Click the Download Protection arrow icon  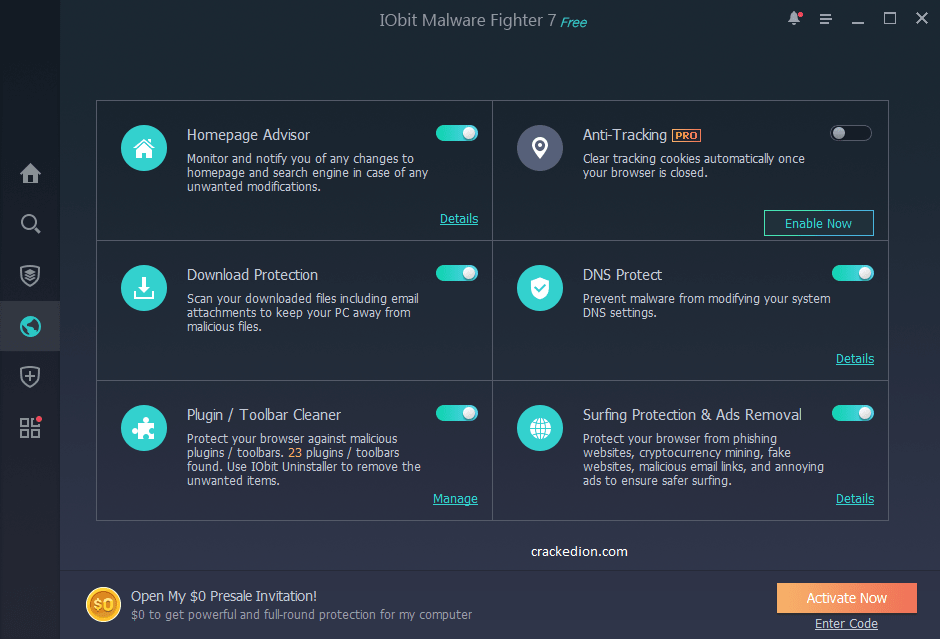pos(144,288)
